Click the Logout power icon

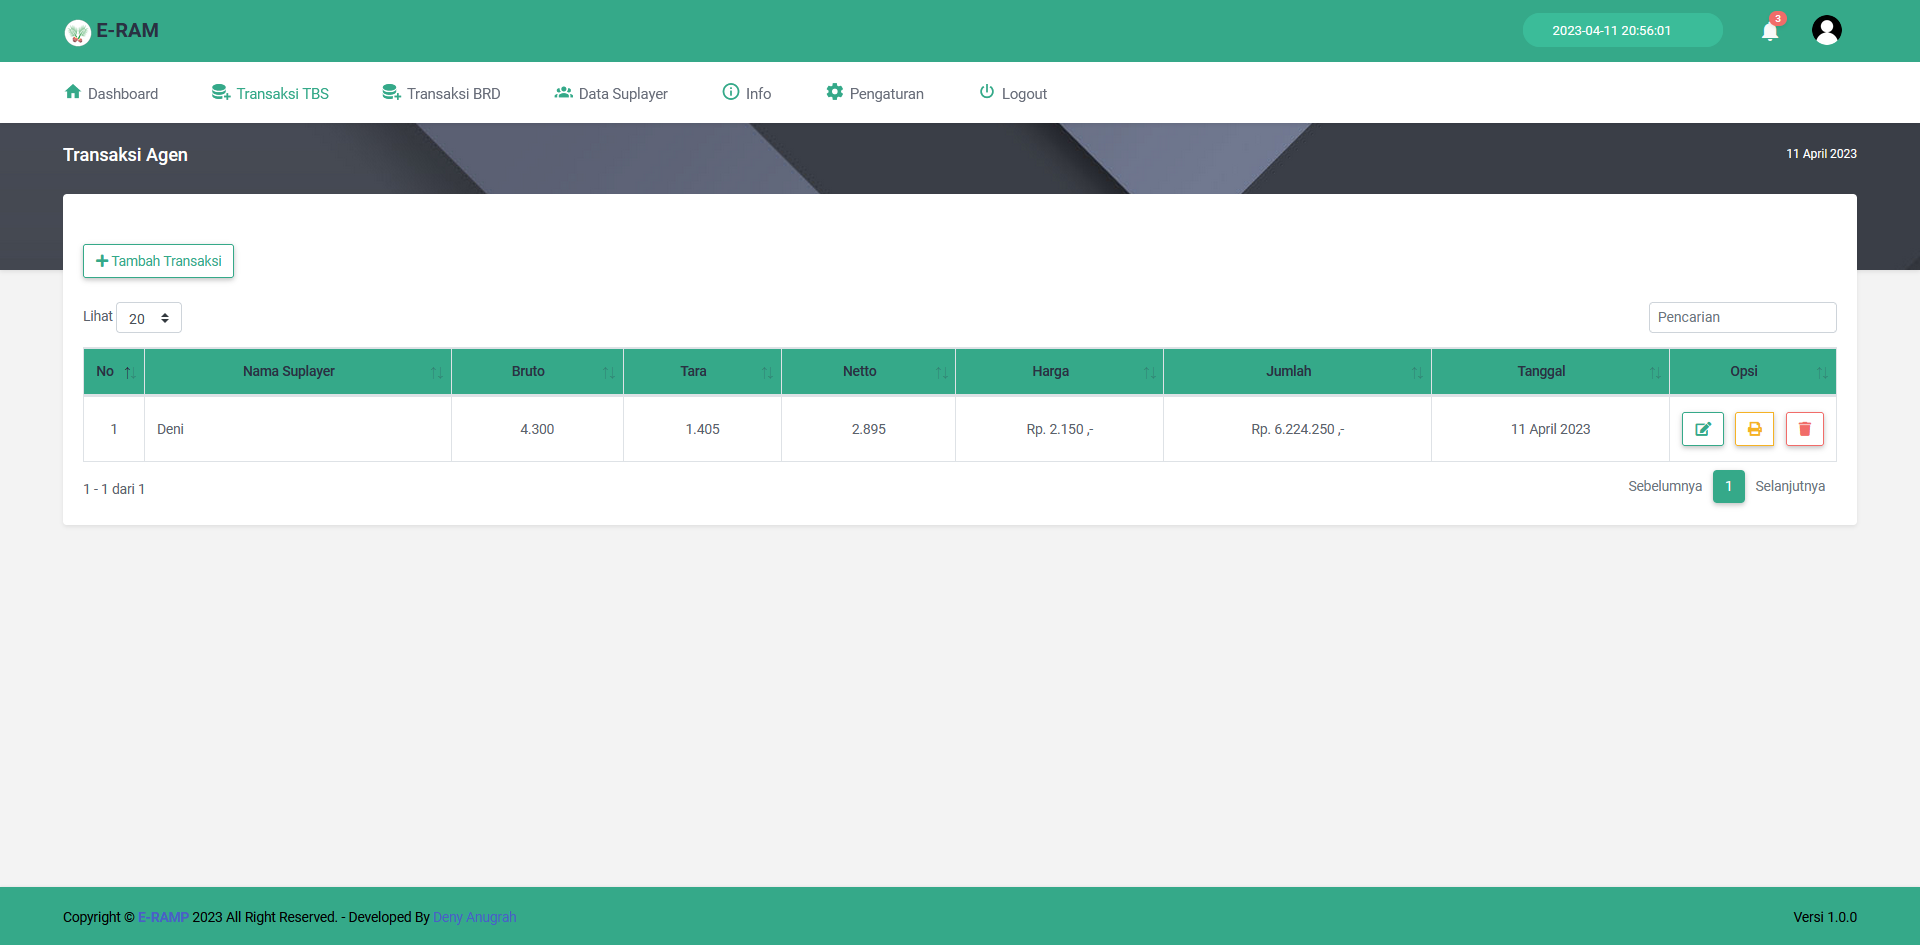pos(988,92)
